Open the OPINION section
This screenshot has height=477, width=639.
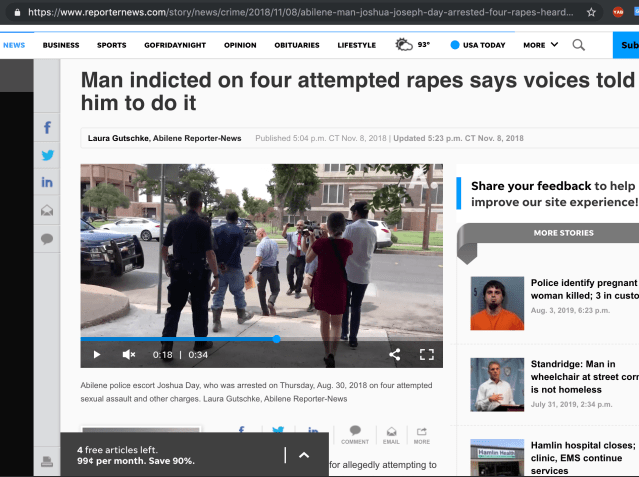(240, 45)
